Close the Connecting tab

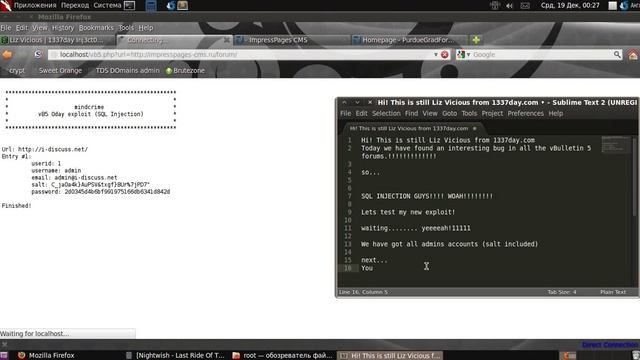tap(227, 40)
